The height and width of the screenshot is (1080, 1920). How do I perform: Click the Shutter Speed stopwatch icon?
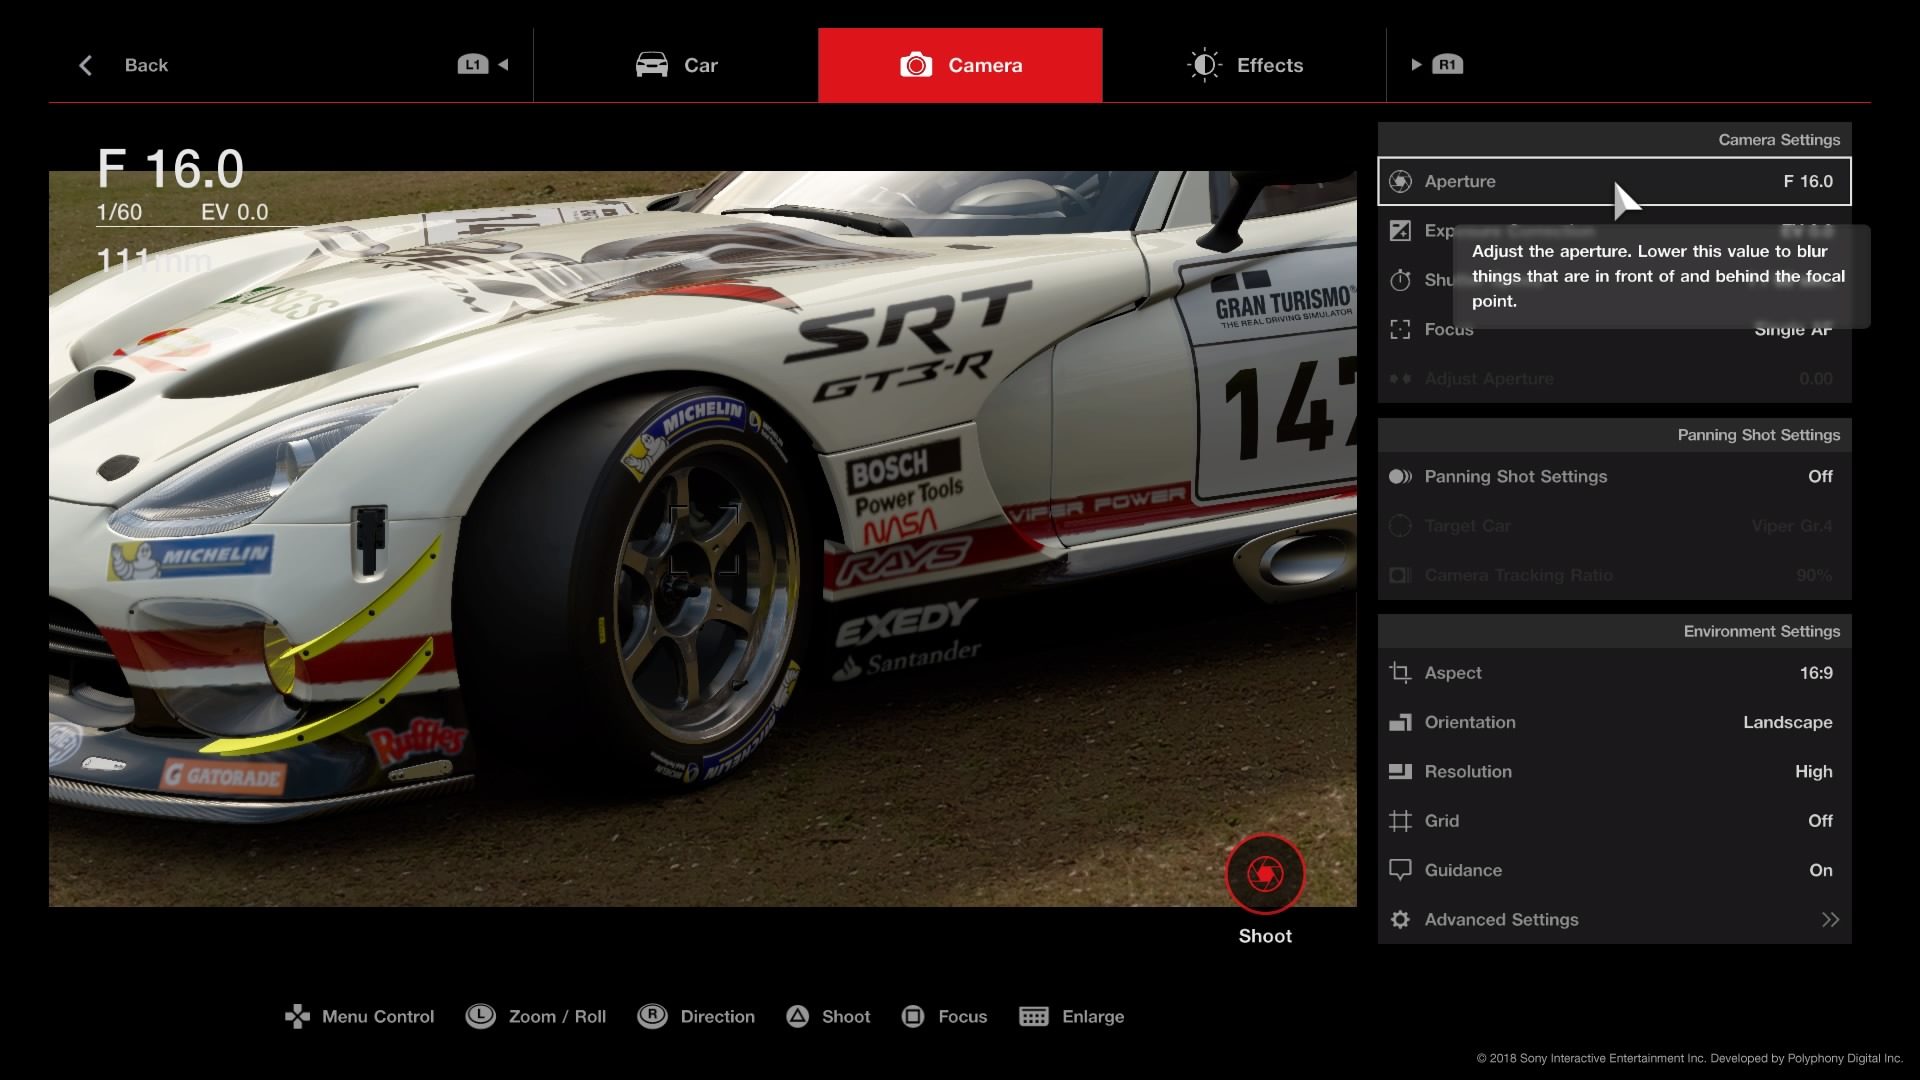coord(1400,280)
